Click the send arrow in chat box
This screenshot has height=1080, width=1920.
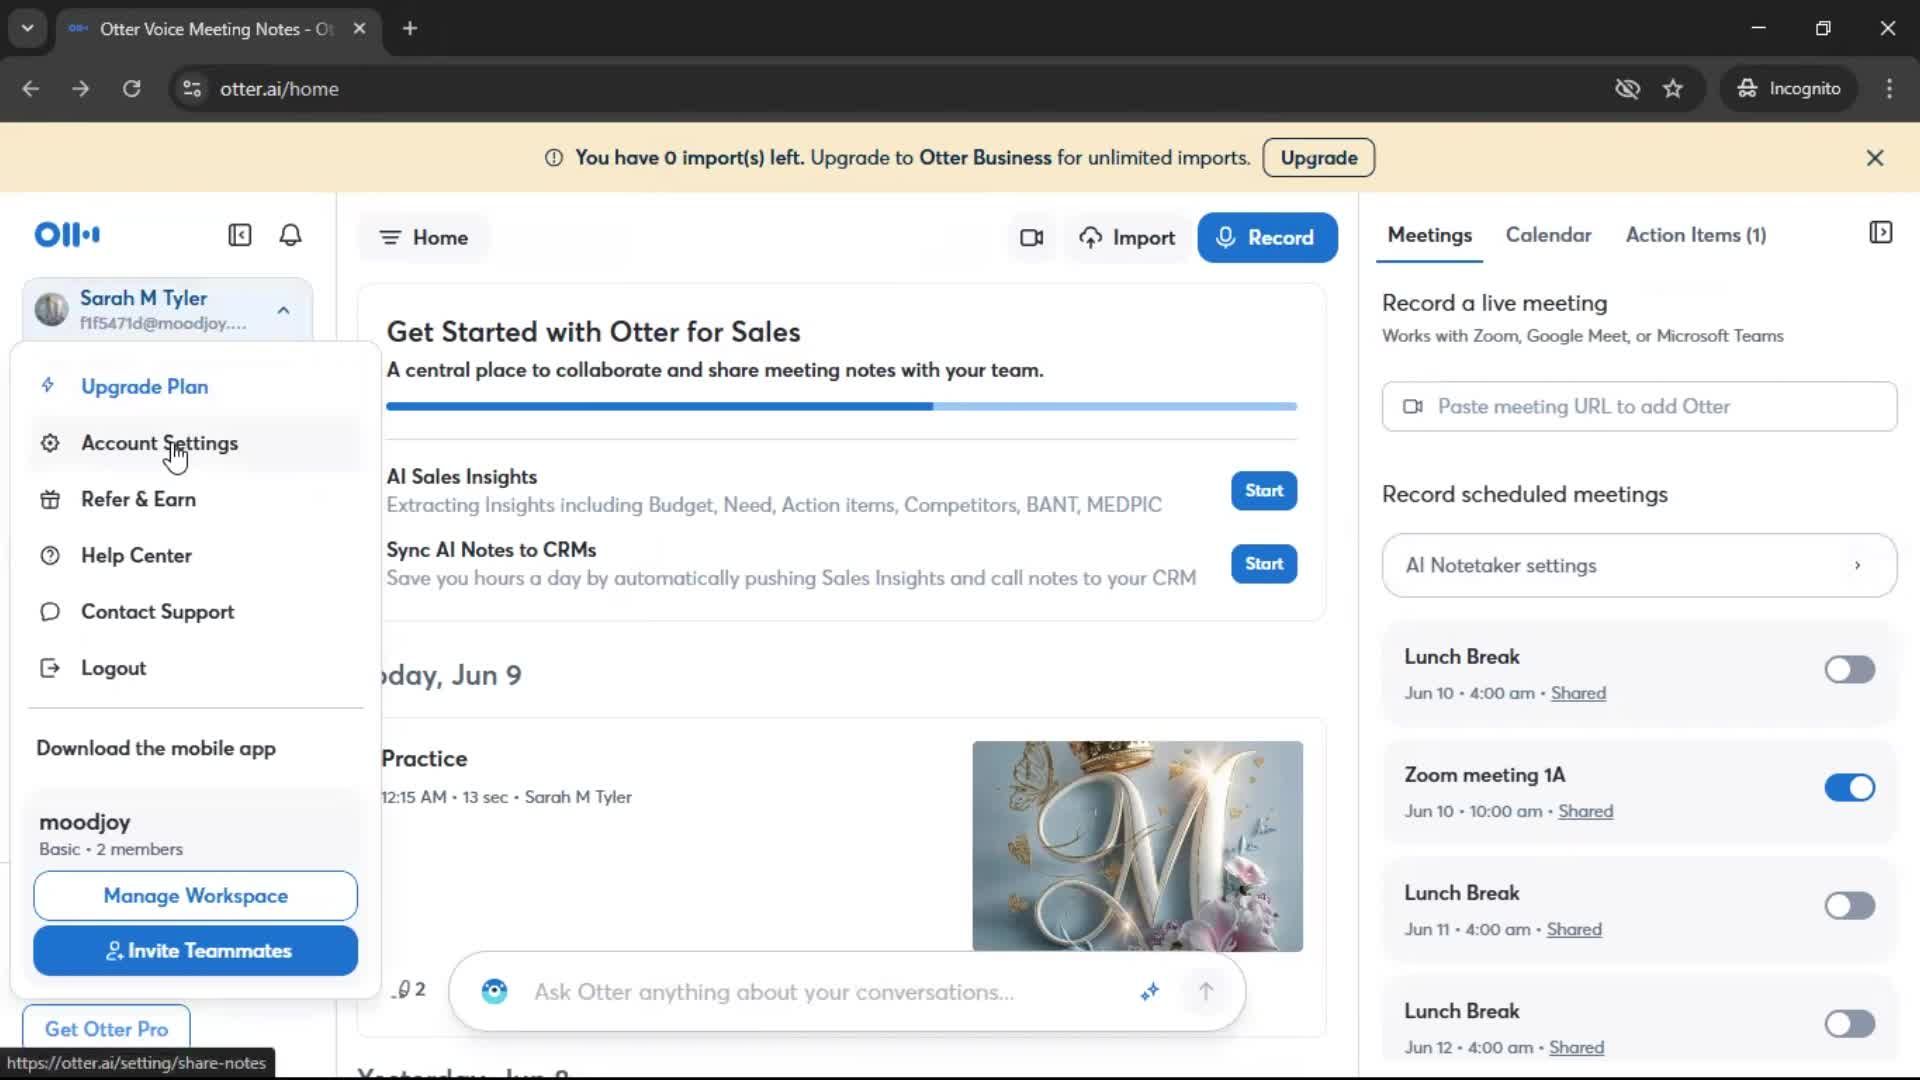coord(1206,991)
